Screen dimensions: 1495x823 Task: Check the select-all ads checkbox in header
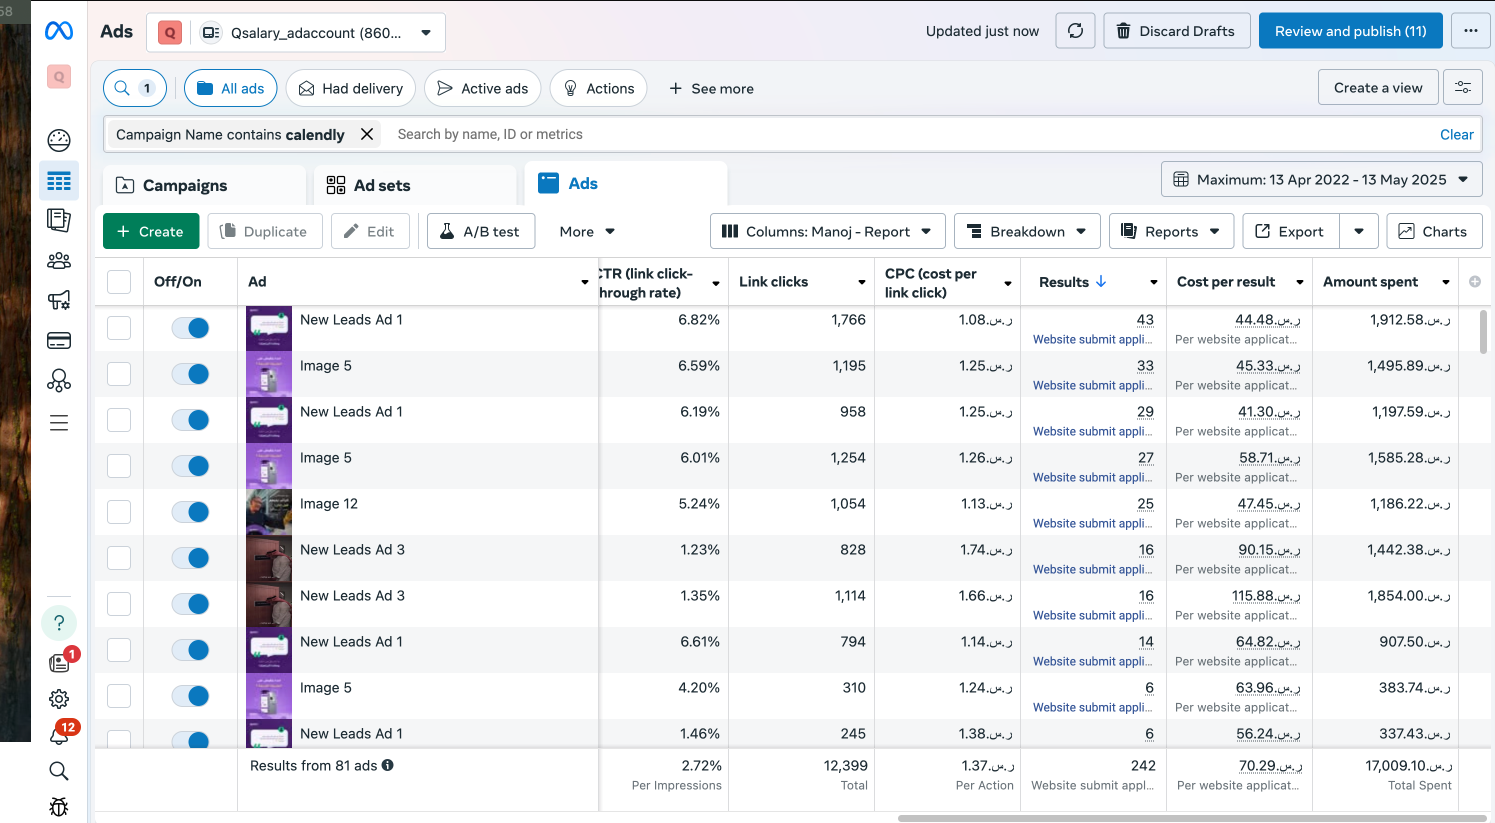119,282
